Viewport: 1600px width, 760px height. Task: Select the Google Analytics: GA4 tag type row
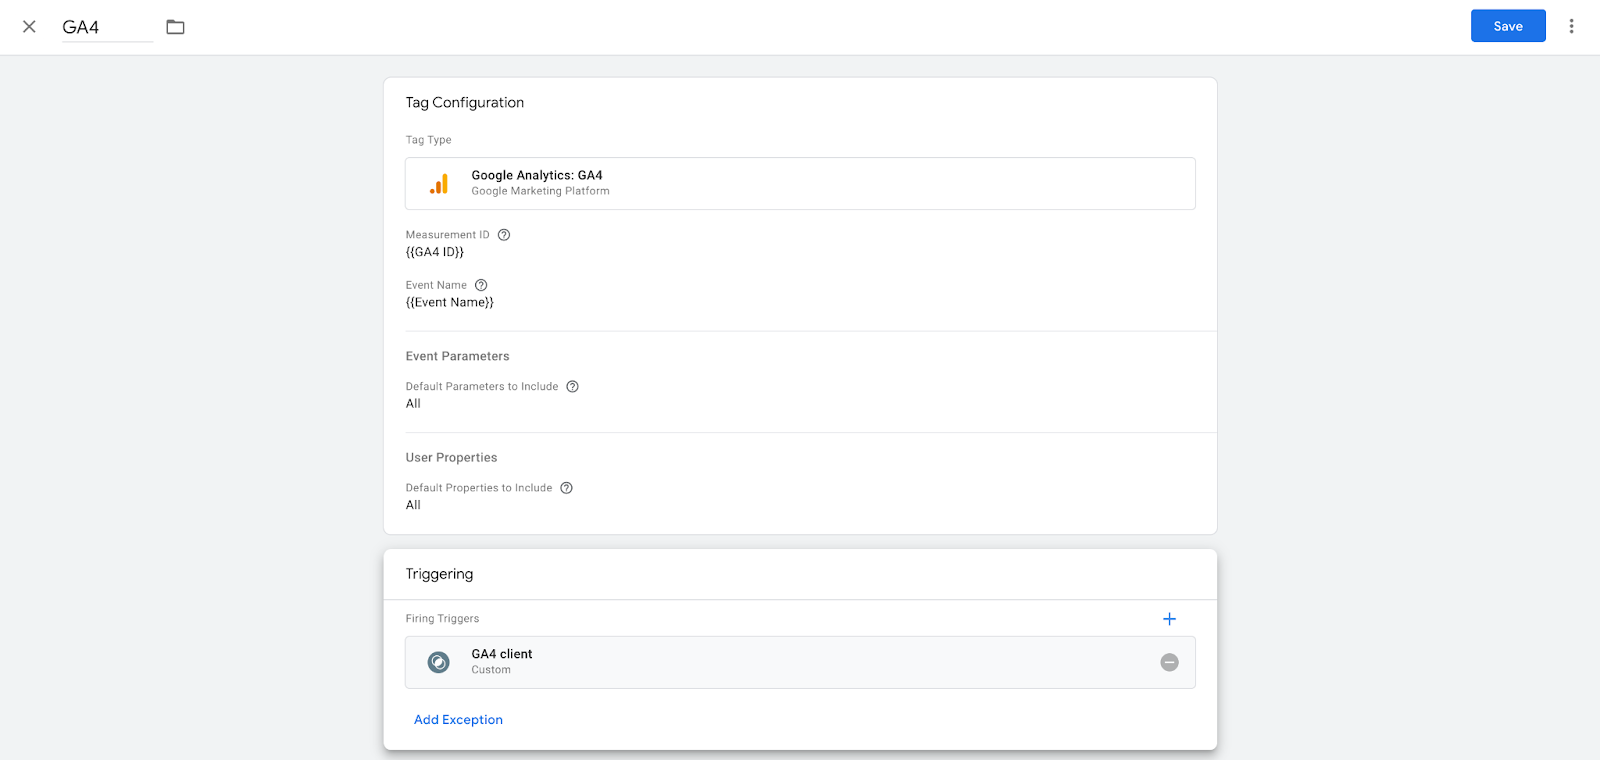click(x=800, y=183)
